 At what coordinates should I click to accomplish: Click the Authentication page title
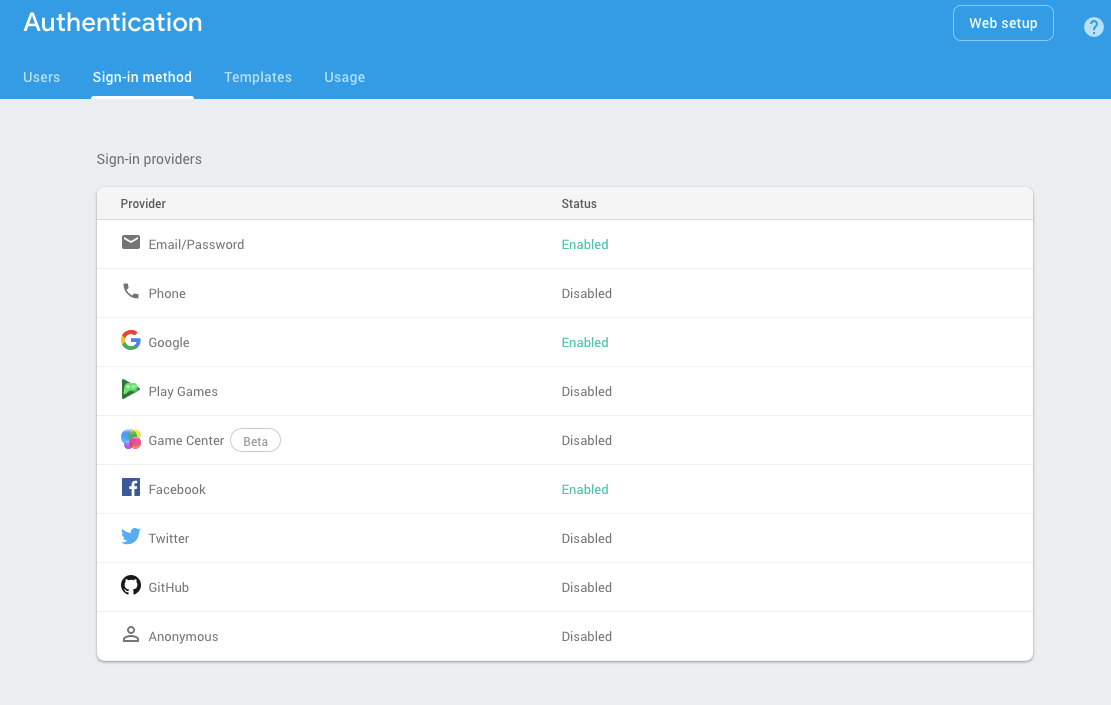click(113, 22)
